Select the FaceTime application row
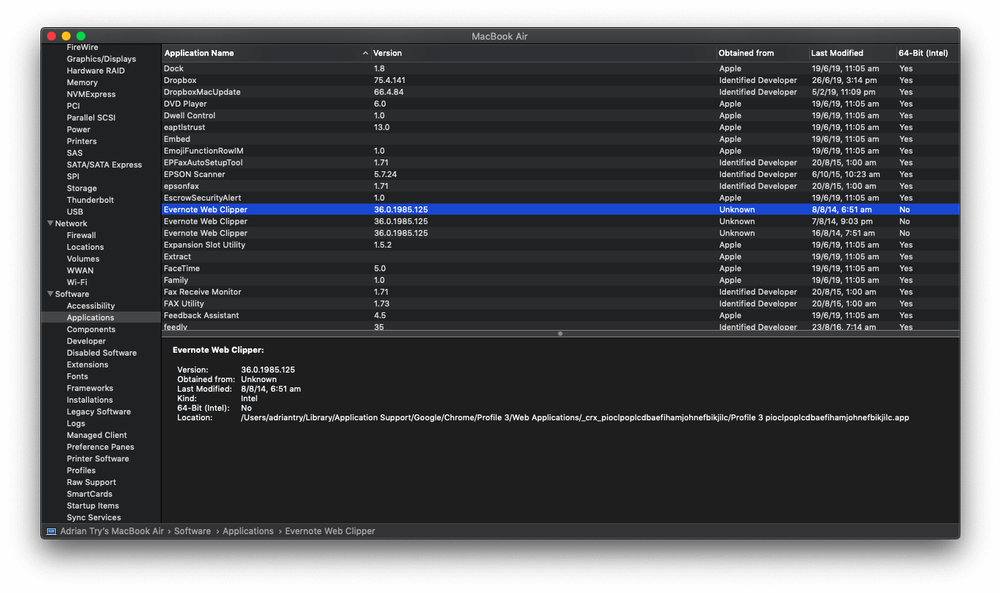 pyautogui.click(x=561, y=268)
